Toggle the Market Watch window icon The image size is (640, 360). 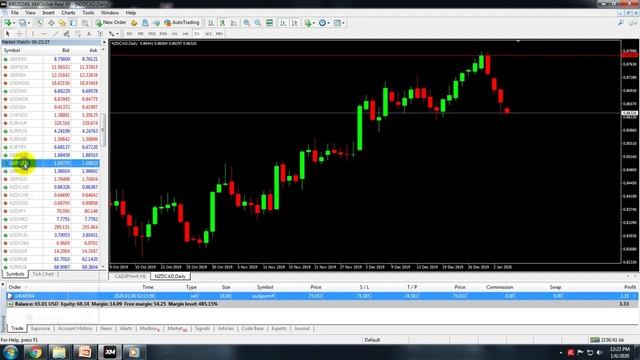coord(40,23)
